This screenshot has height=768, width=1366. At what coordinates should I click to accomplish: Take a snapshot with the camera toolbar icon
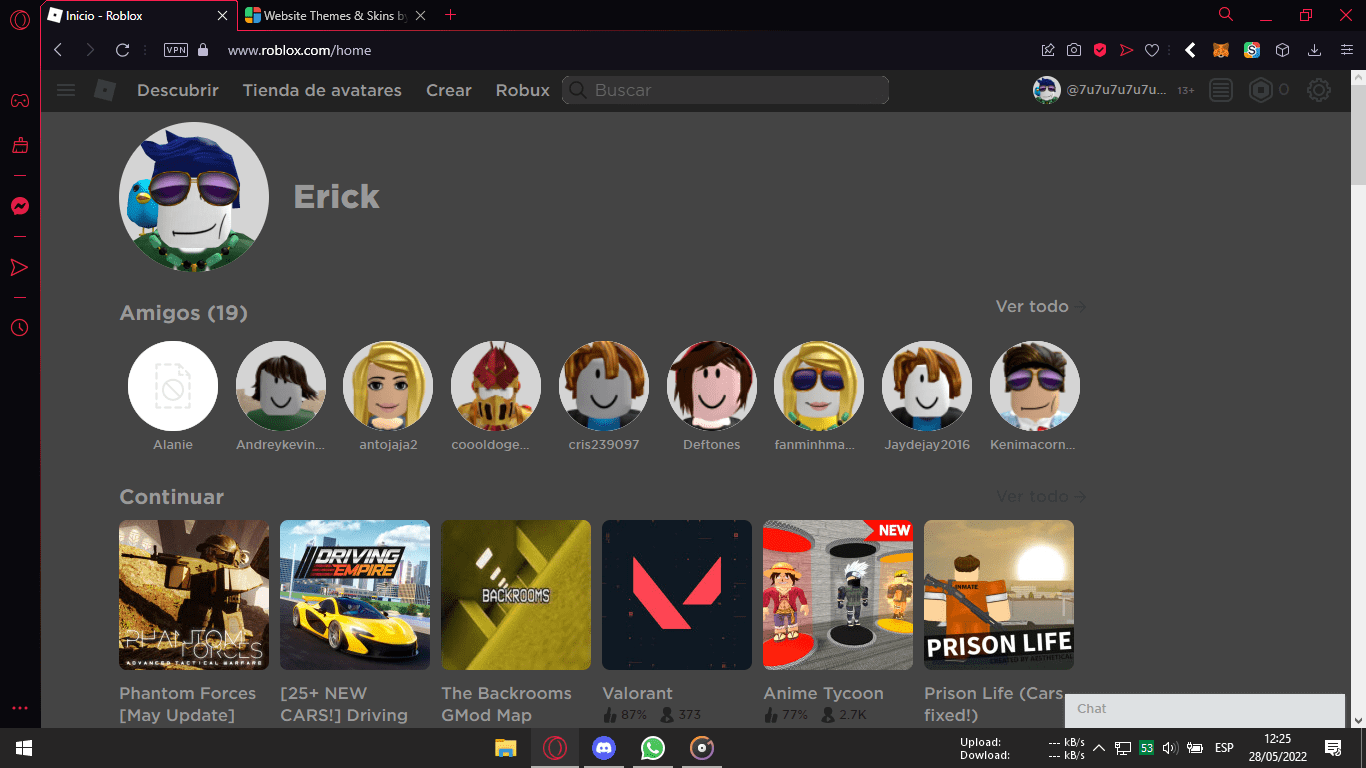coord(1074,49)
